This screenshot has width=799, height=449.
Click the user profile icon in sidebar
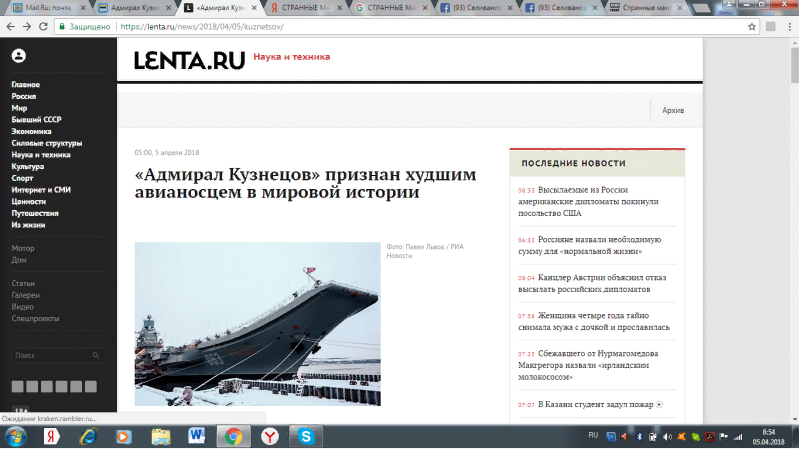(19, 56)
